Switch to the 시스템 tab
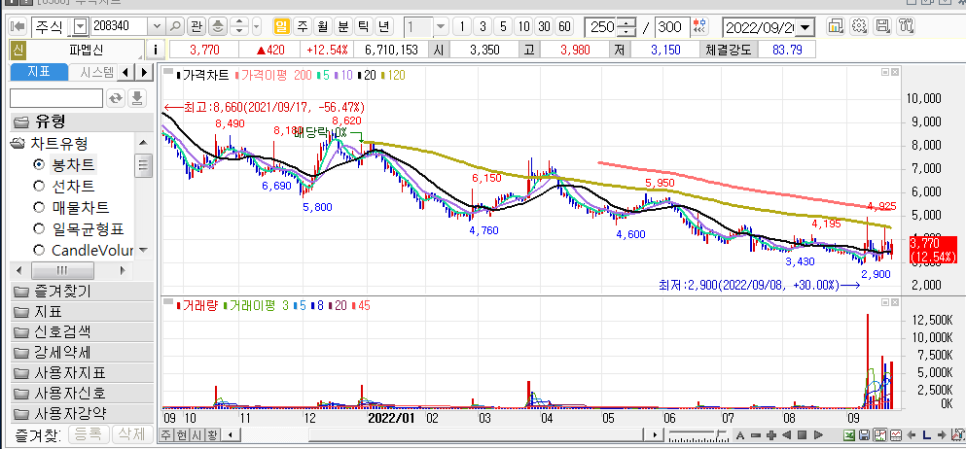Image resolution: width=966 pixels, height=449 pixels. [96, 72]
